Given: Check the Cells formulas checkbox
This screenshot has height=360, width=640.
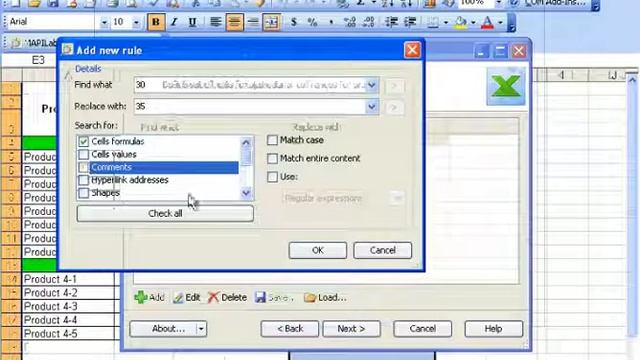Looking at the screenshot, I should coord(83,141).
